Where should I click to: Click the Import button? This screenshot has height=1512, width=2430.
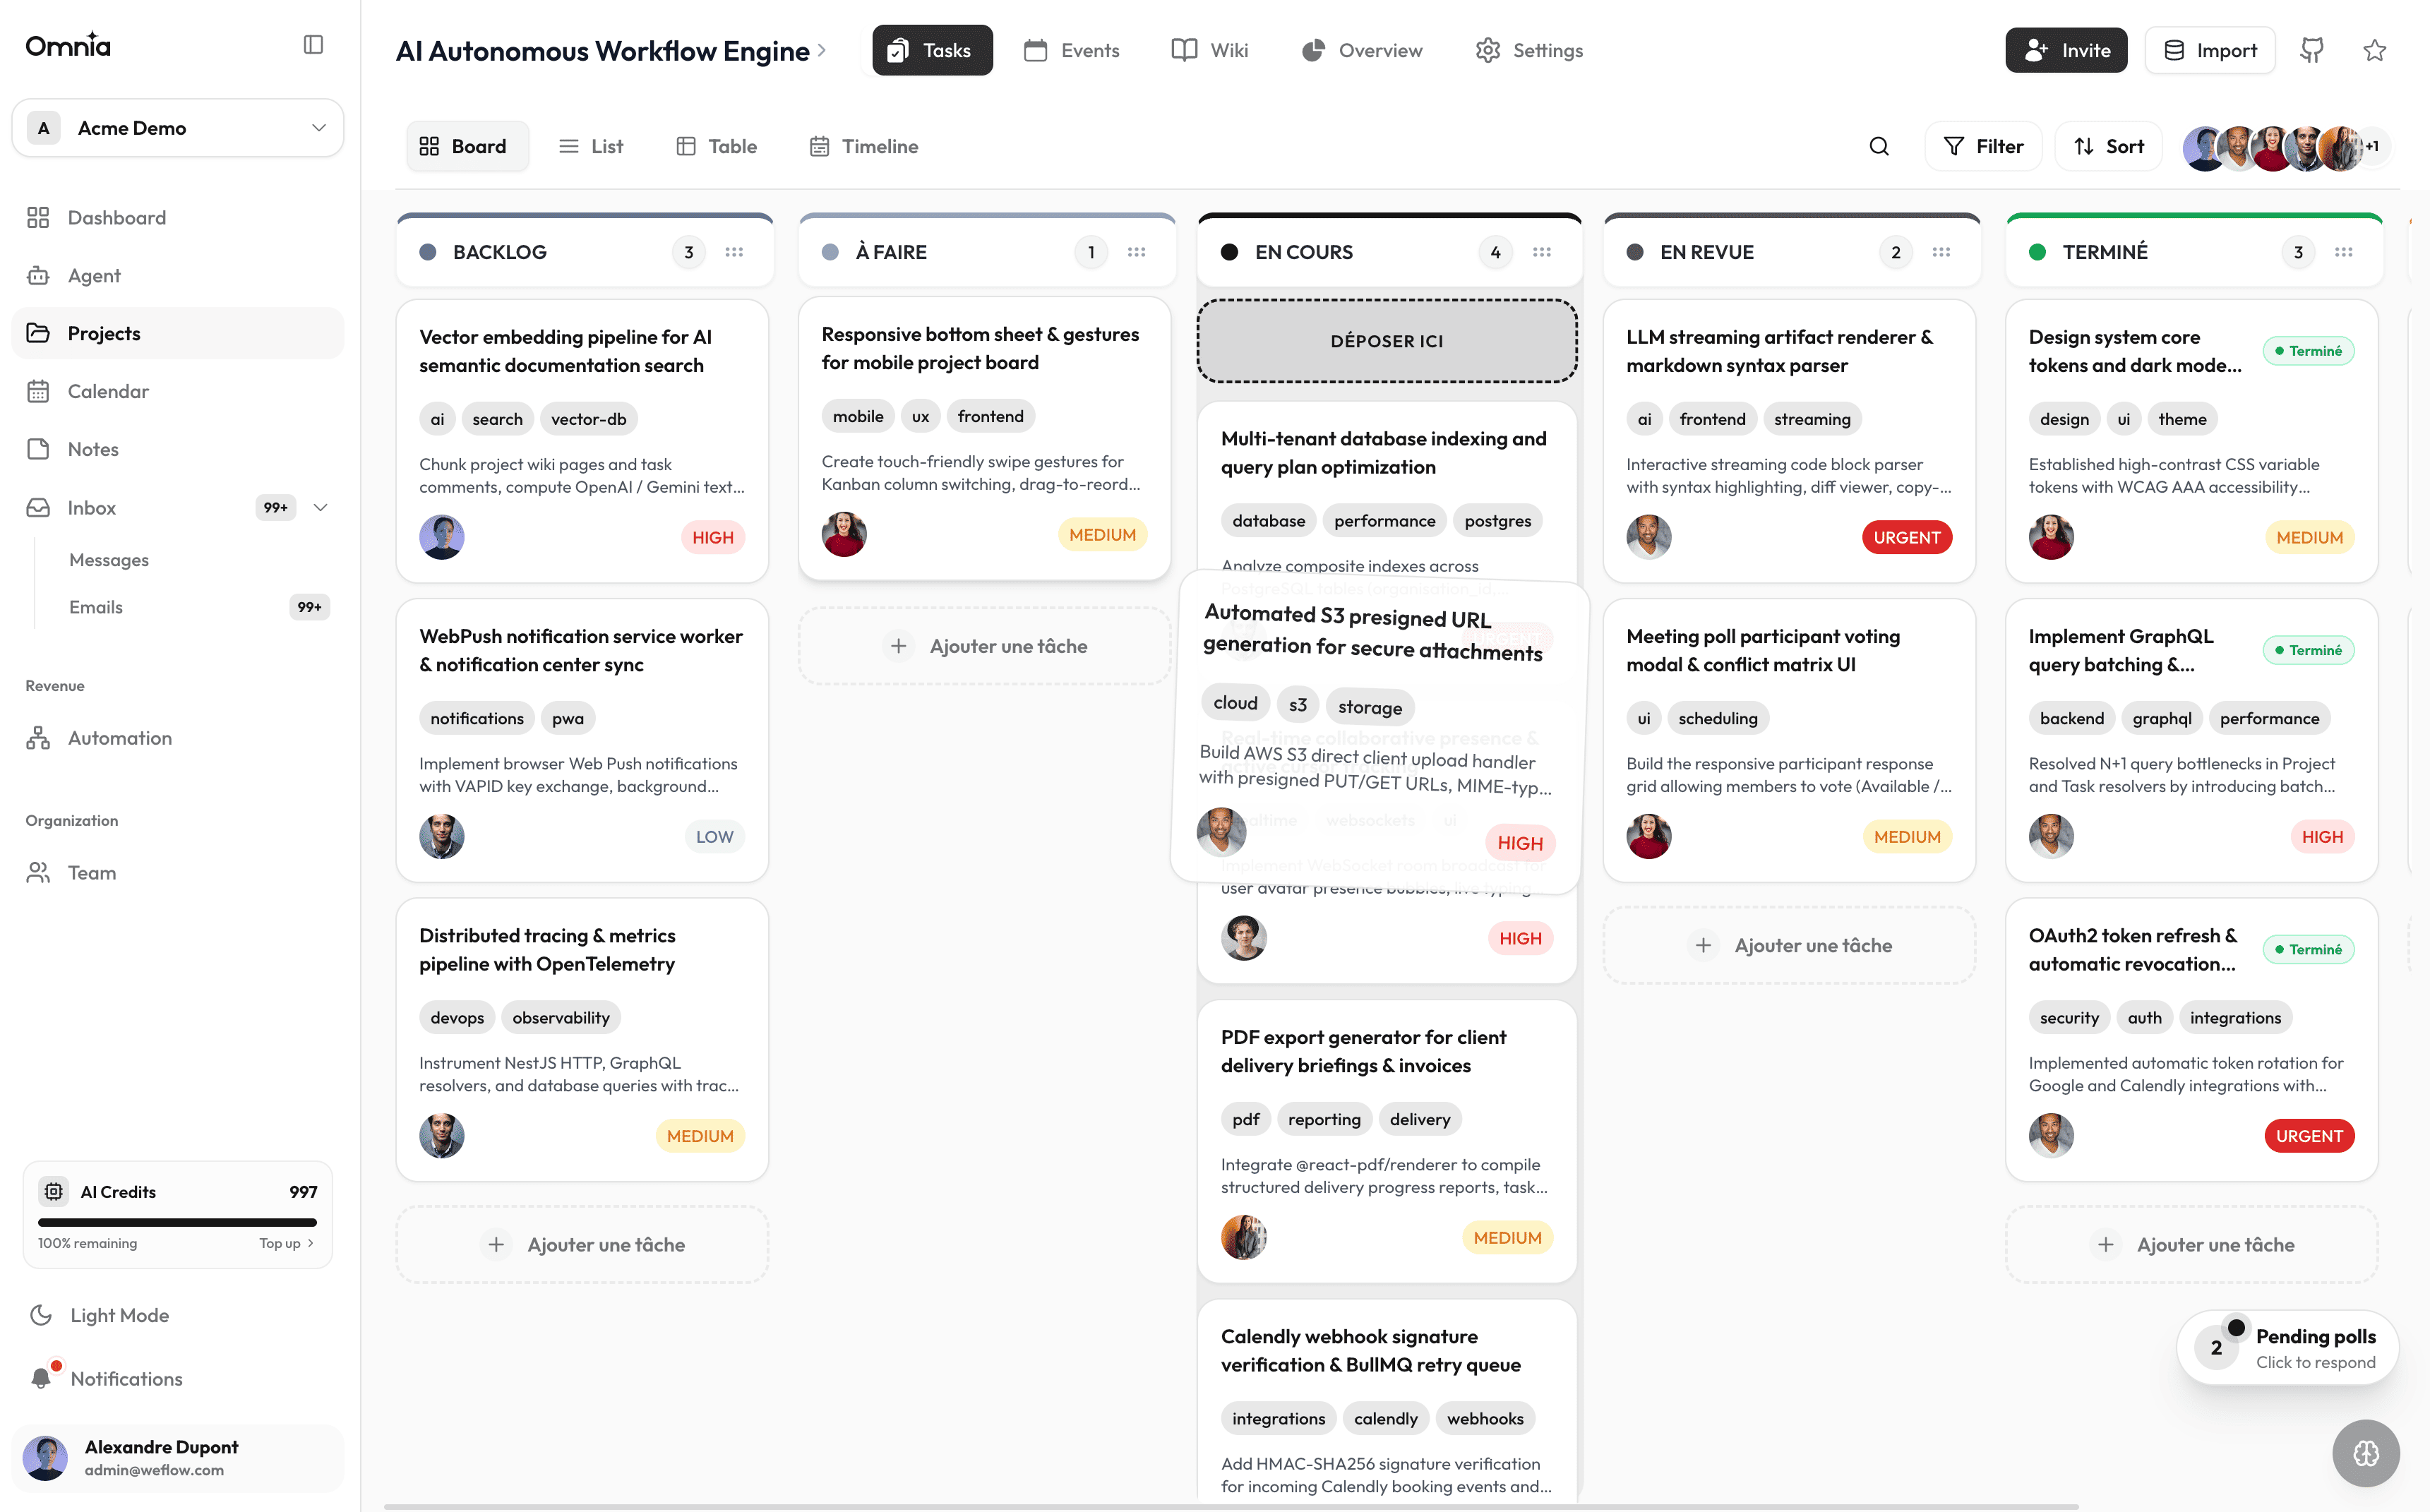(2210, 50)
